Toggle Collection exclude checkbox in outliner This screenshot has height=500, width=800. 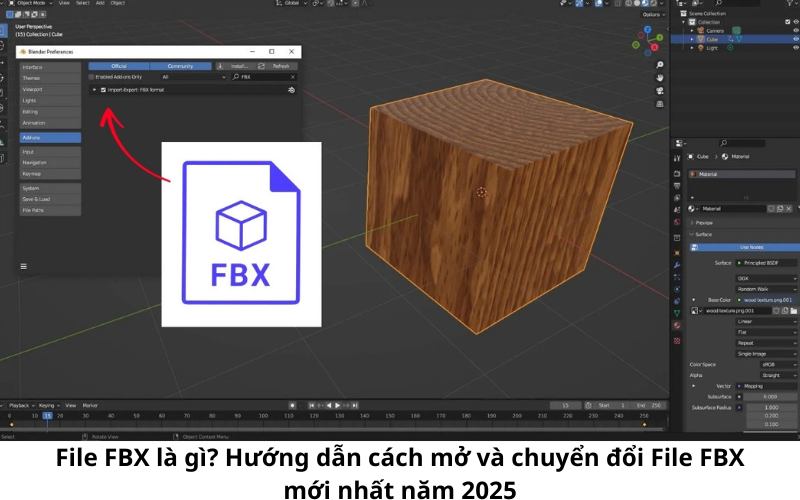(788, 22)
